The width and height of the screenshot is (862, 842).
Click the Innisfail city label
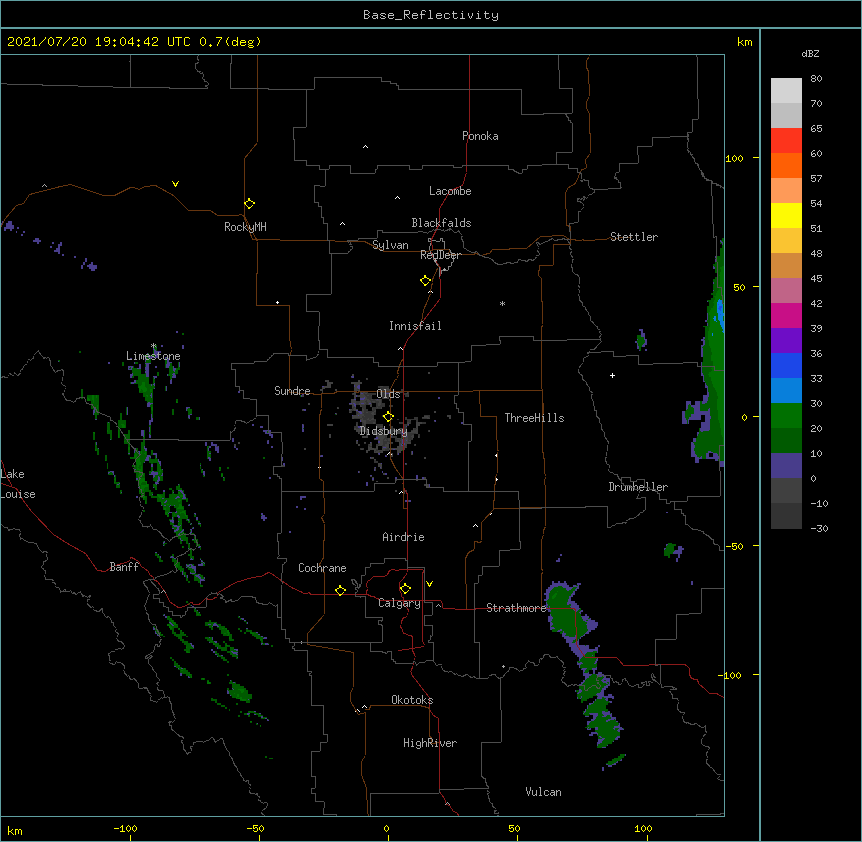(x=415, y=326)
